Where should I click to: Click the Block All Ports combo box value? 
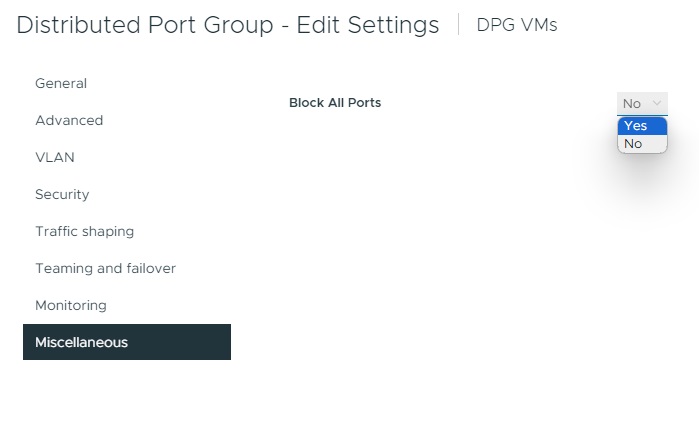coord(632,103)
